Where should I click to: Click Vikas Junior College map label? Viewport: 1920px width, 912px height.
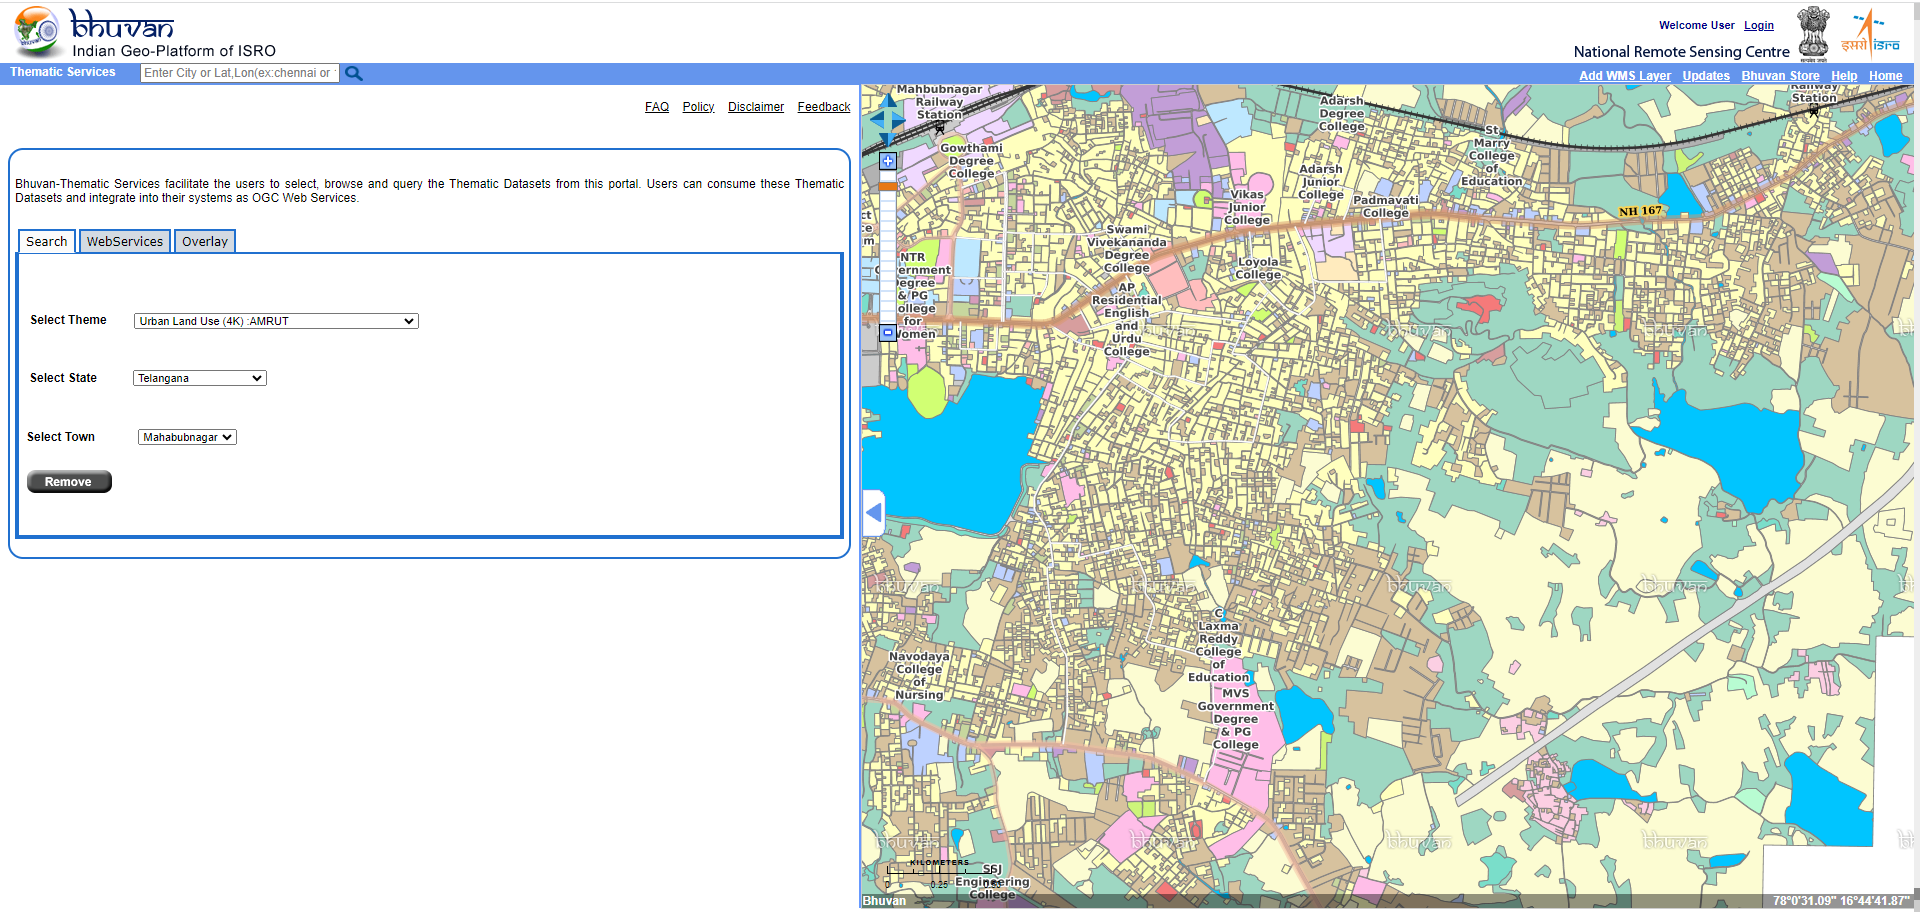point(1247,207)
